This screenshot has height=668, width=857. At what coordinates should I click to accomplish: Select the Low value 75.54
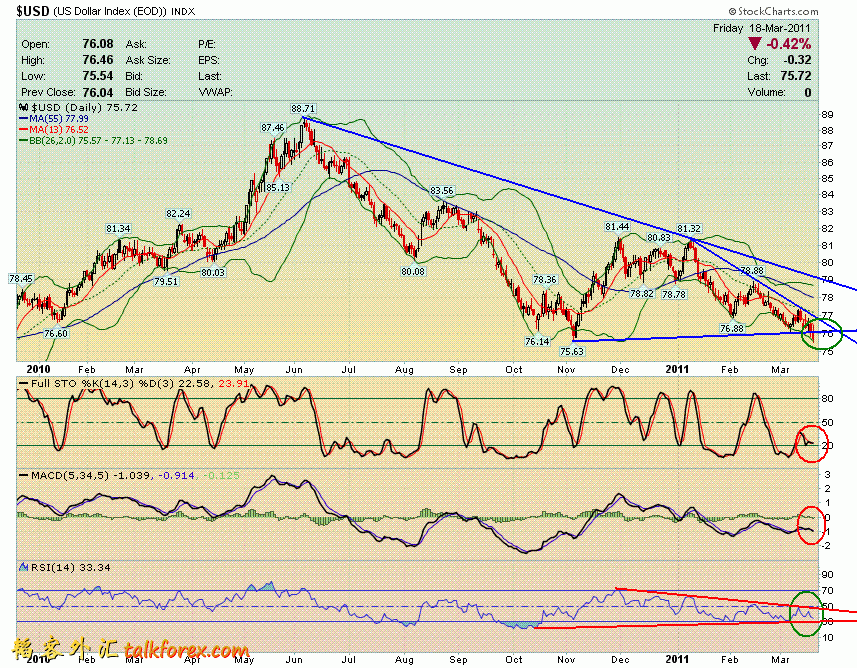tap(98, 75)
